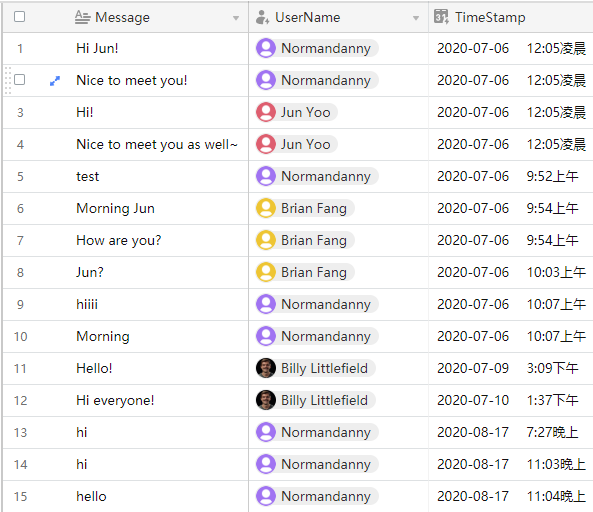Click the drag handle dots beside row 2
The image size is (593, 512).
8,81
